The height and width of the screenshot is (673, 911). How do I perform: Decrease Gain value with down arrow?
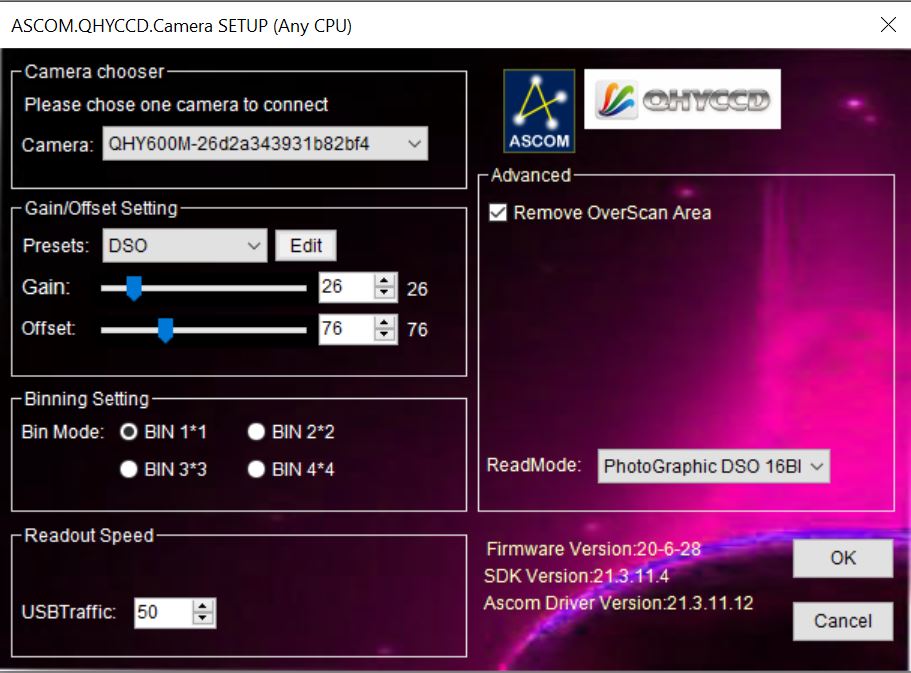click(x=385, y=293)
